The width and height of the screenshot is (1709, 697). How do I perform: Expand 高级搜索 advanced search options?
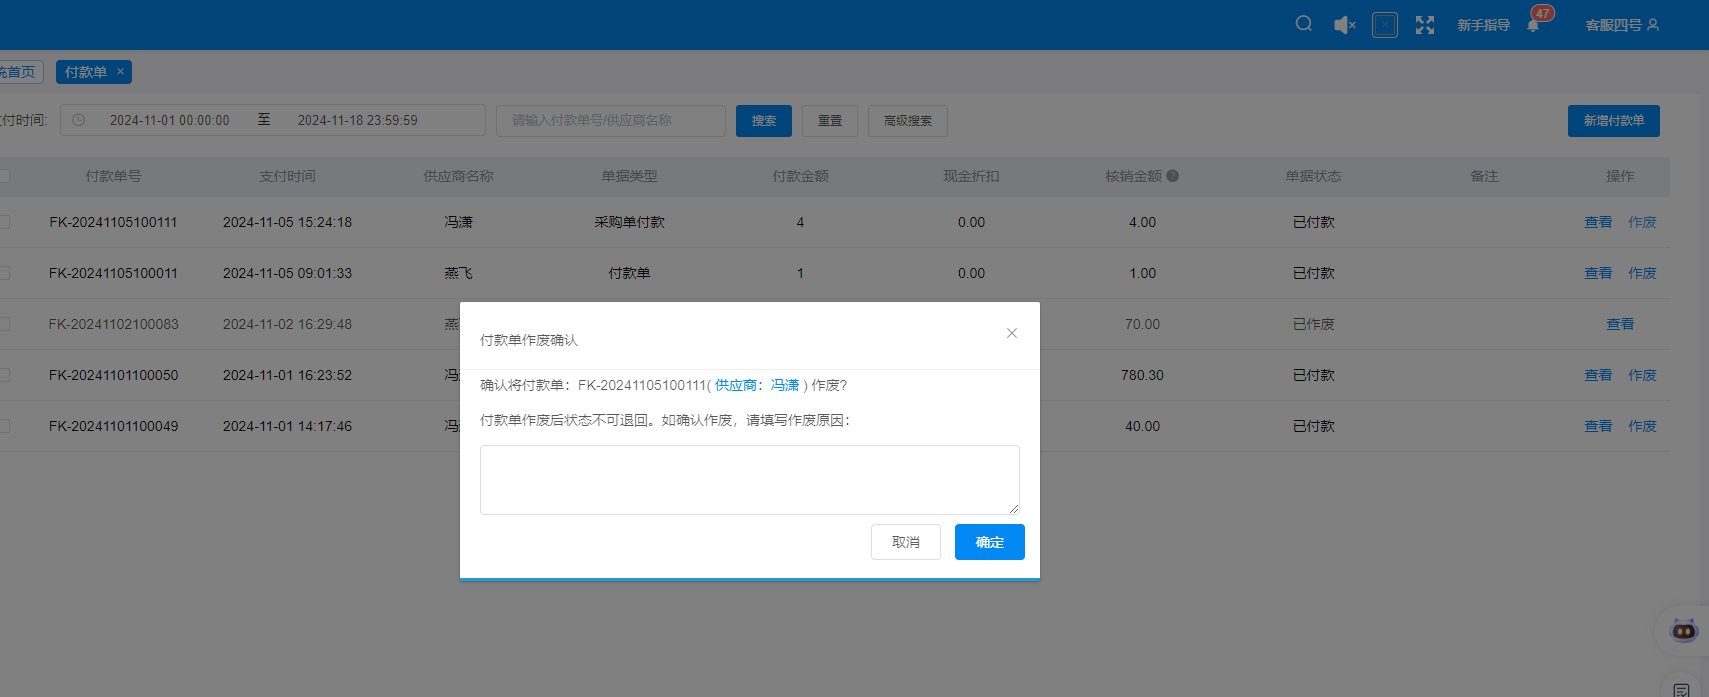point(907,121)
